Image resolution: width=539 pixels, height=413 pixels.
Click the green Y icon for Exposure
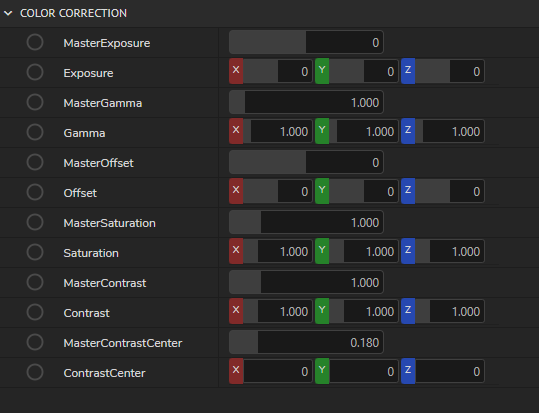[322, 71]
